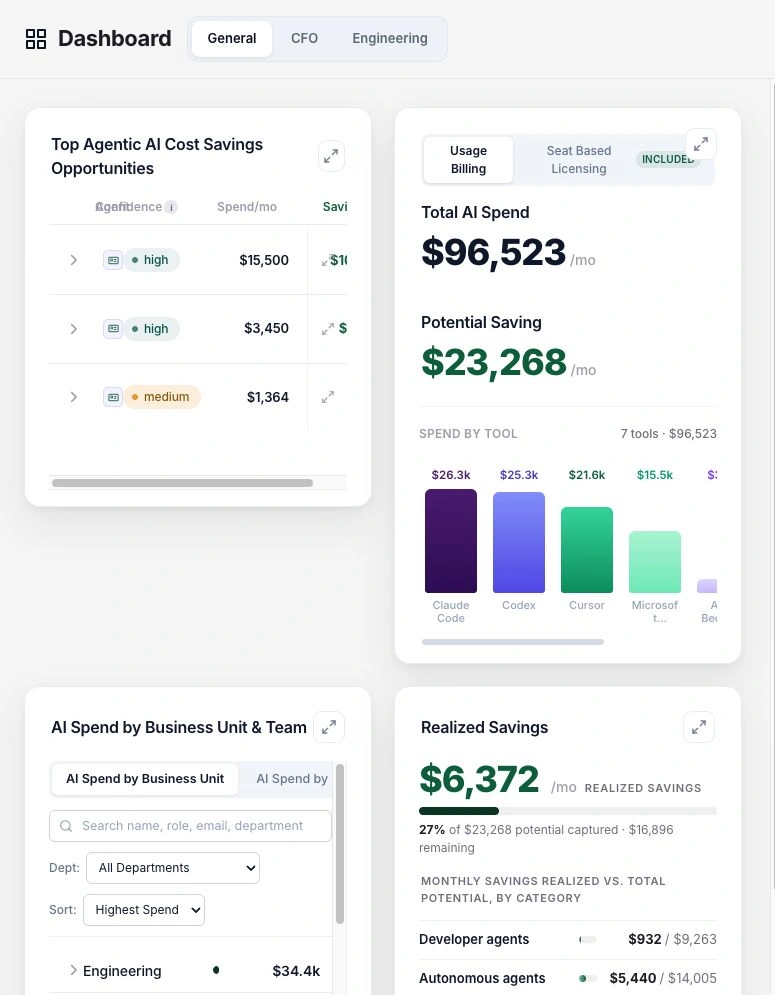Open the Highest Spend sort dropdown
Image resolution: width=775 pixels, height=995 pixels.
point(143,910)
